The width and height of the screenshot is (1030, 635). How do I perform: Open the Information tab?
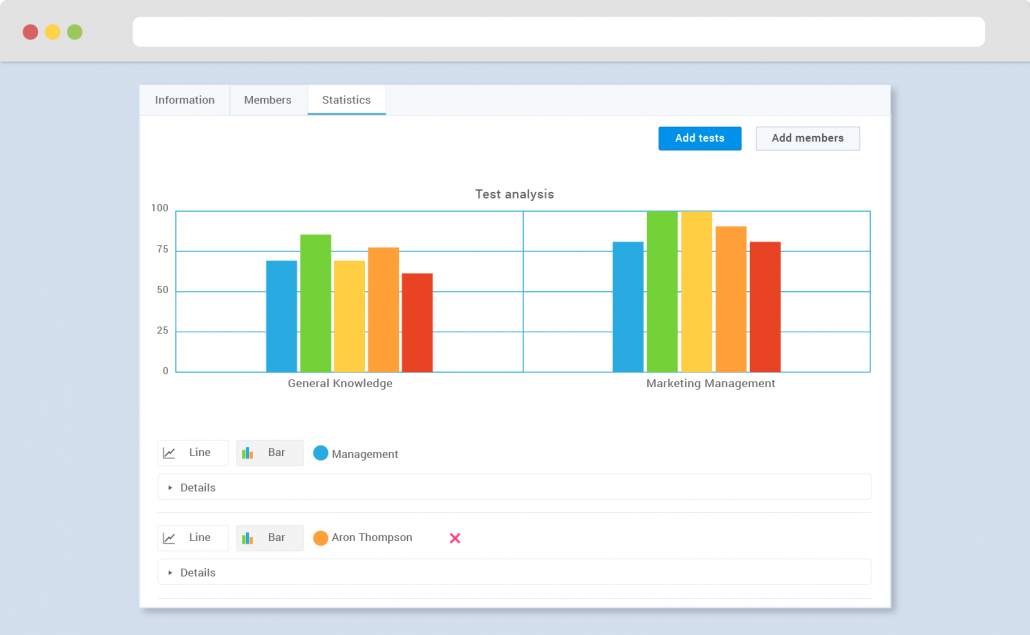[x=185, y=100]
